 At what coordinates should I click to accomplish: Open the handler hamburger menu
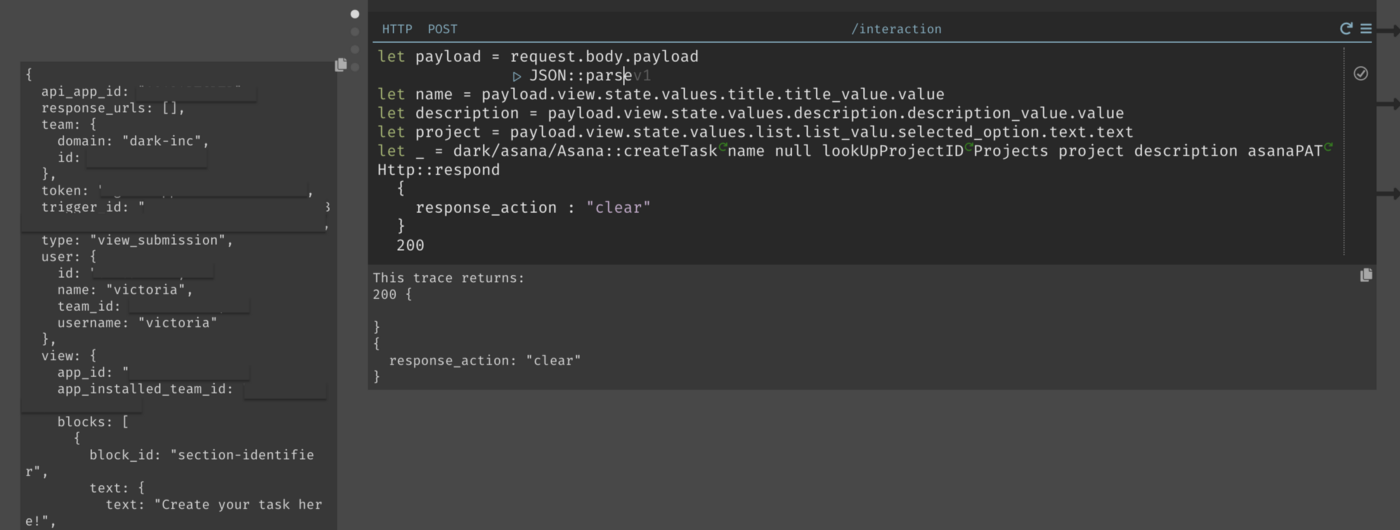pos(1366,29)
